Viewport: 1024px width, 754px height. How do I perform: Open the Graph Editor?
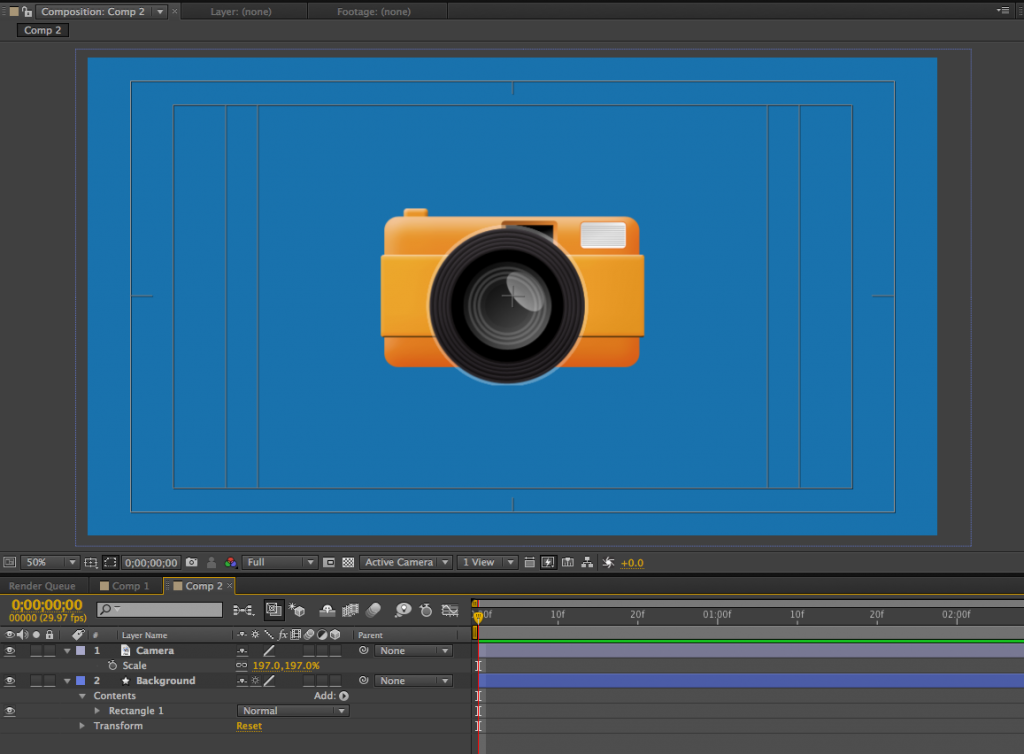pos(451,610)
